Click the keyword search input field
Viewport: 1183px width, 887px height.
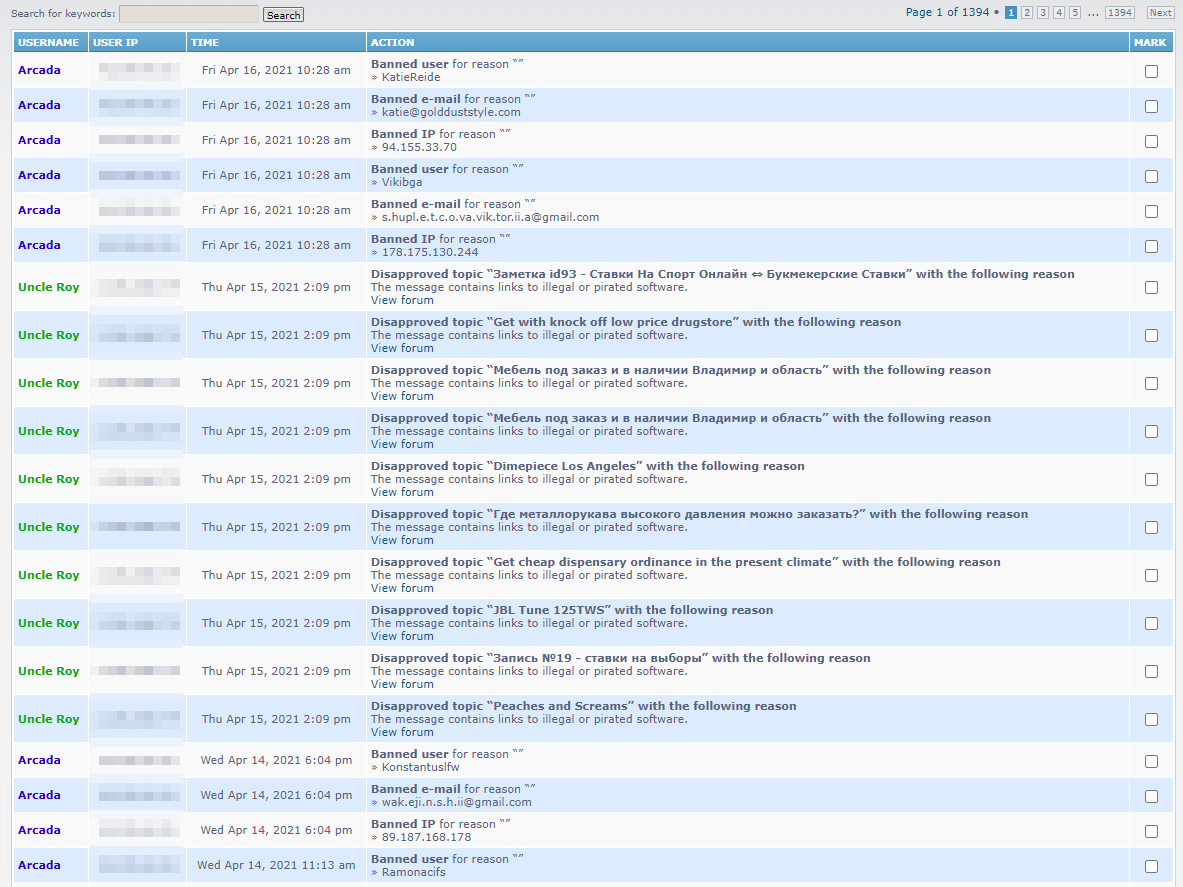tap(189, 14)
